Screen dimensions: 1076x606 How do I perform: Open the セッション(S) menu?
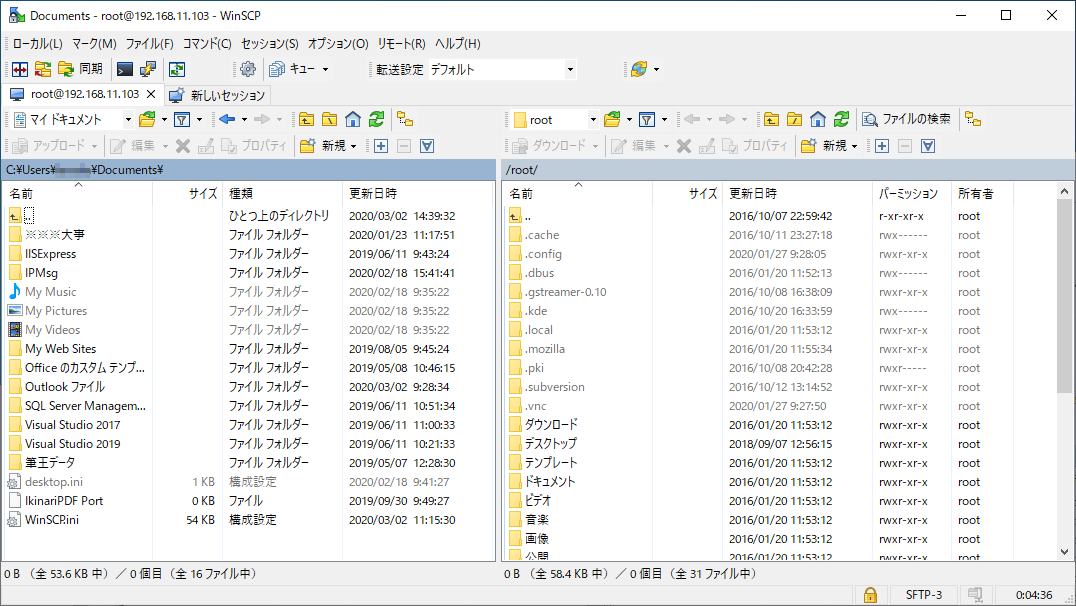pos(269,44)
